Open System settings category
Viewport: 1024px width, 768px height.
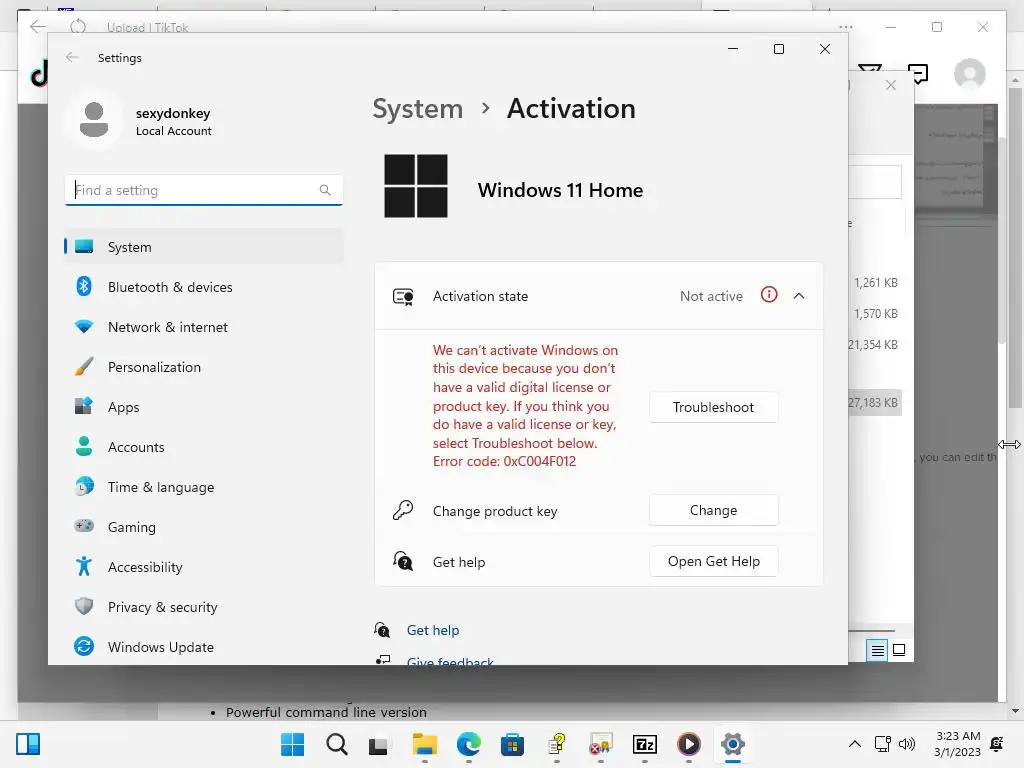(x=204, y=247)
